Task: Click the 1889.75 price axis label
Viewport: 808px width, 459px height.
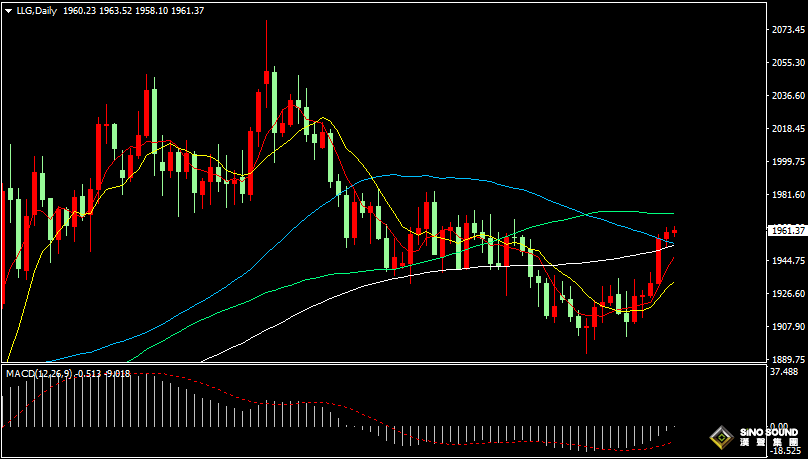Action: (789, 359)
